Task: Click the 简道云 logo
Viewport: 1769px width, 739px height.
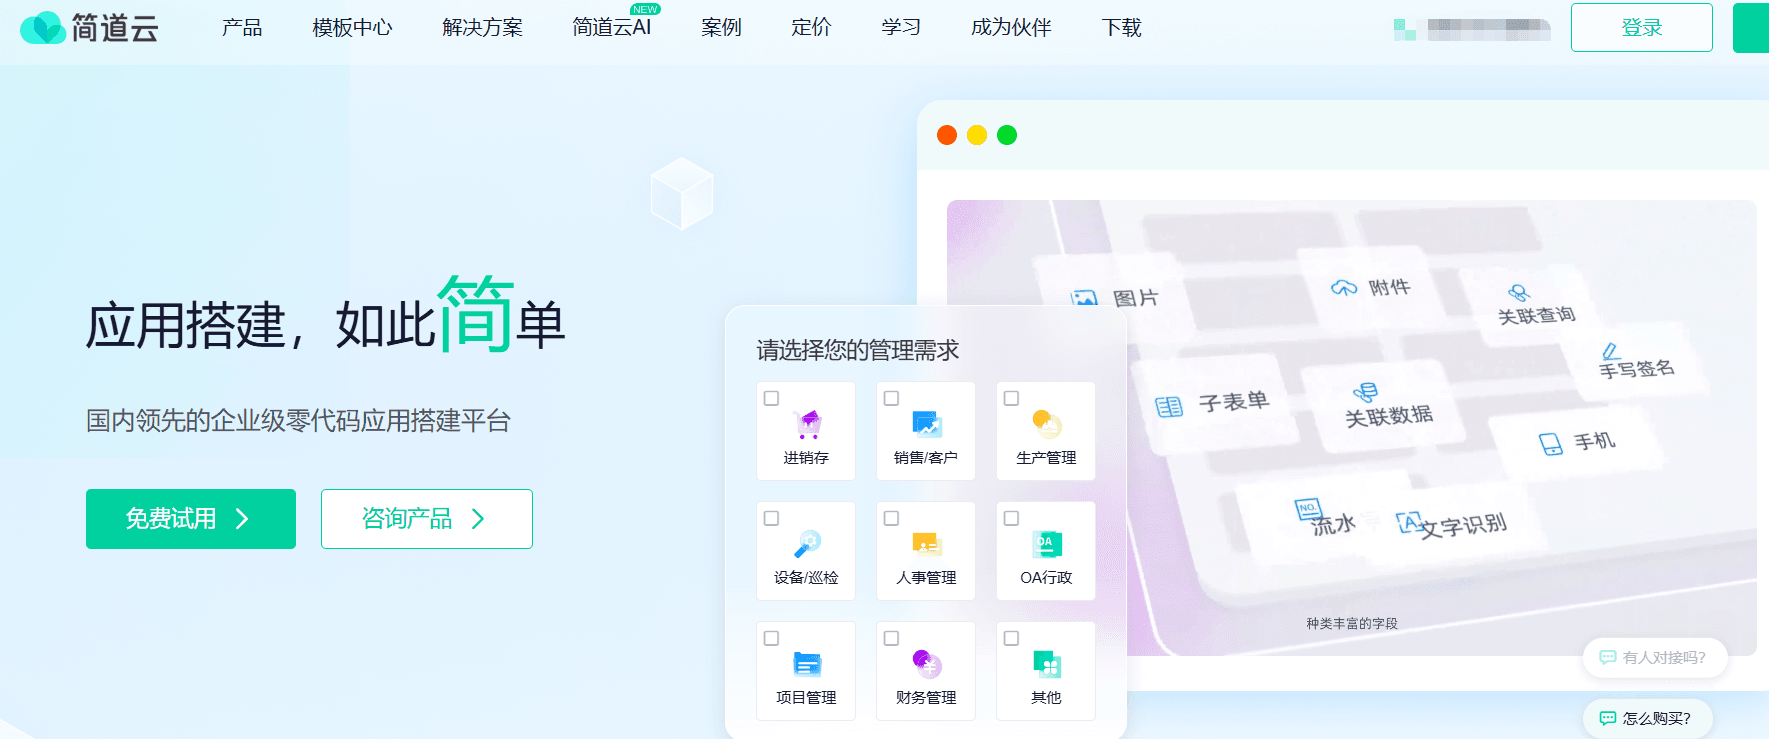Action: pyautogui.click(x=90, y=28)
